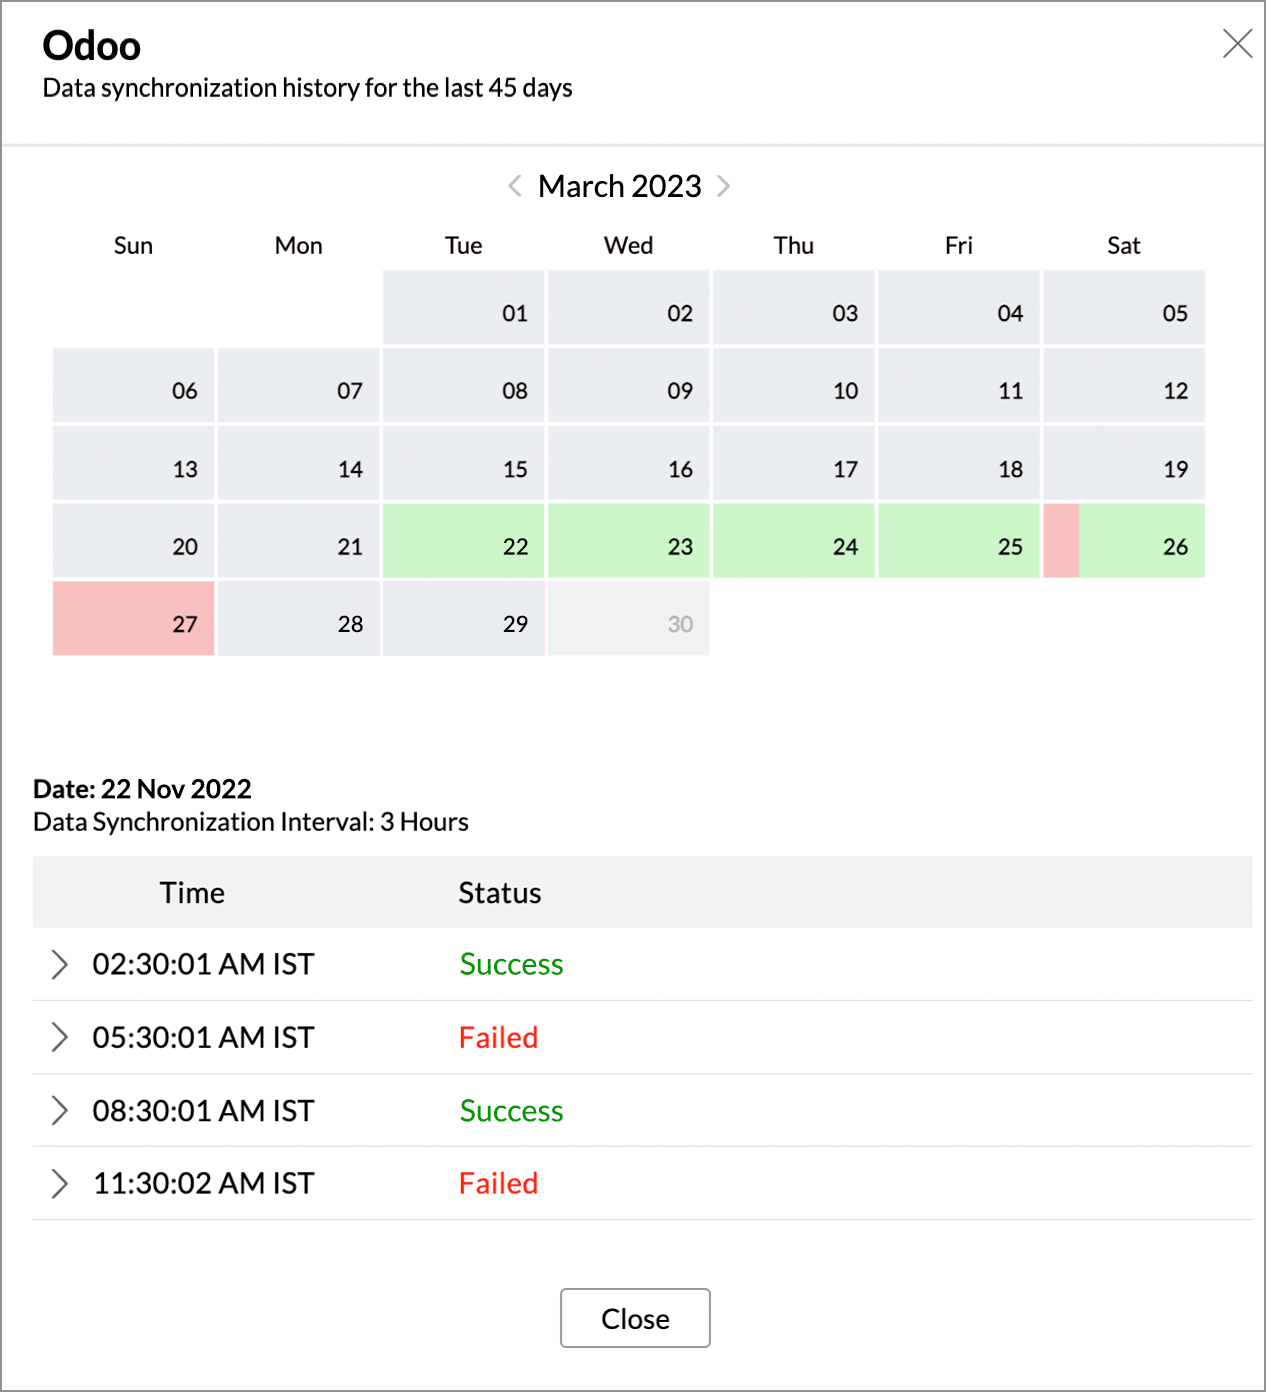This screenshot has width=1266, height=1392.
Task: Expand the 08:30:01 AM IST sync entry
Action: [x=60, y=1110]
